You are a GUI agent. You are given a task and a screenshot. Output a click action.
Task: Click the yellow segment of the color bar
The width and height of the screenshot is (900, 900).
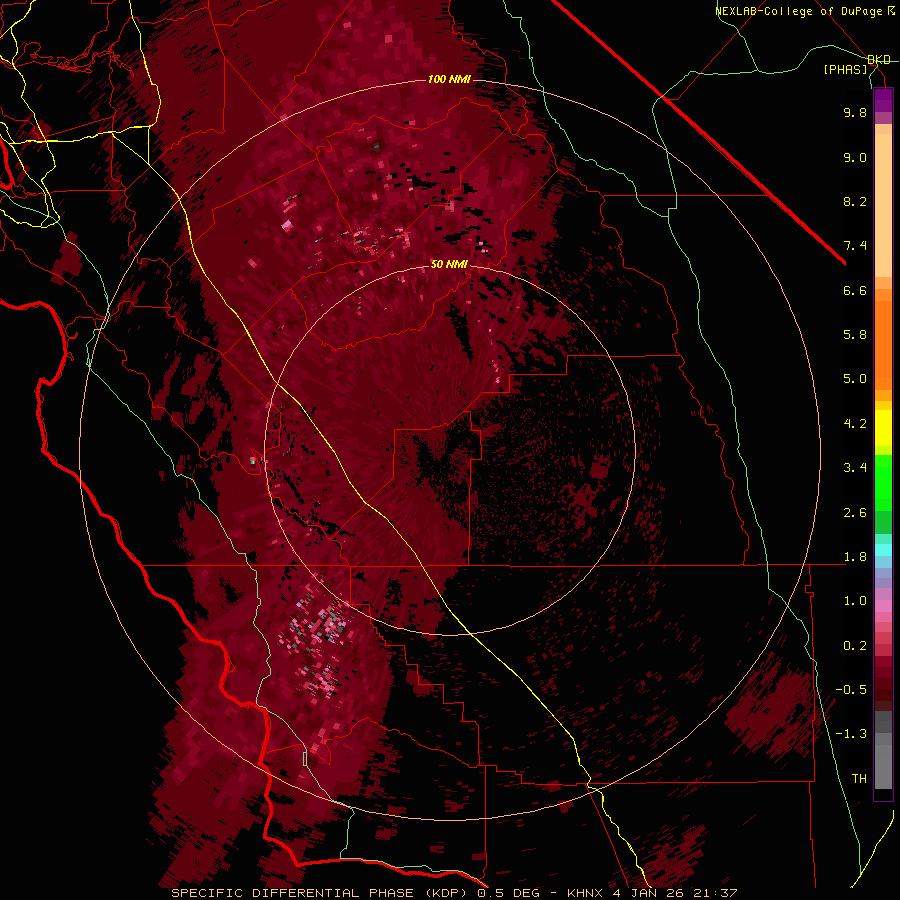click(883, 428)
